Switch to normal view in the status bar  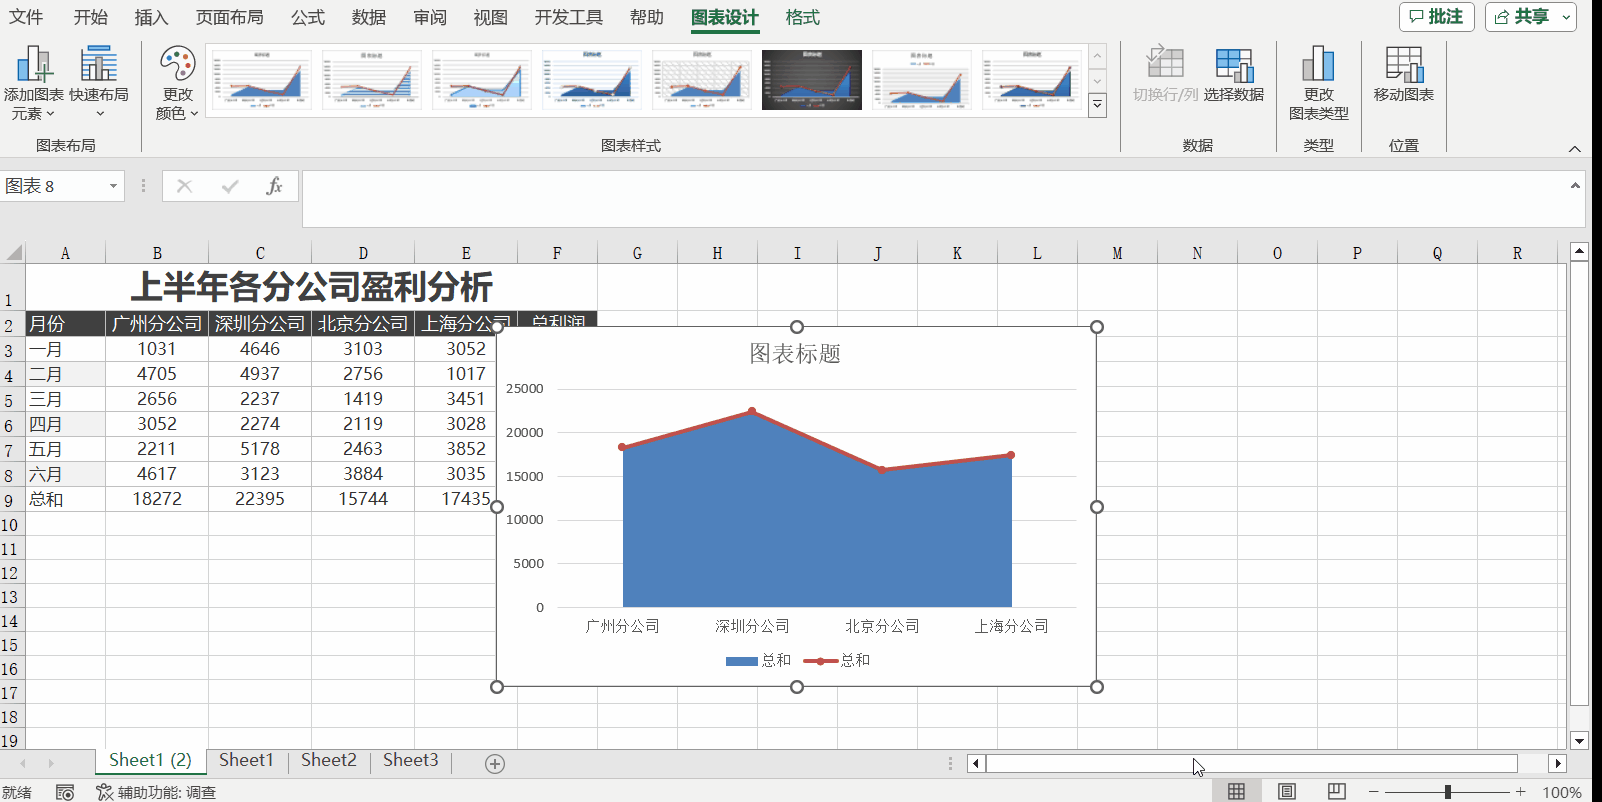pyautogui.click(x=1236, y=792)
